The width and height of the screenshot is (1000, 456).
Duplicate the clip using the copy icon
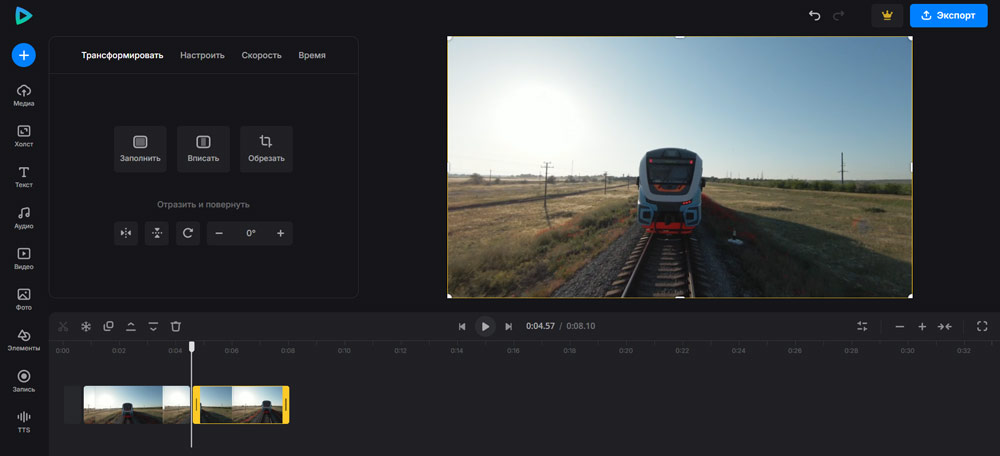[108, 326]
